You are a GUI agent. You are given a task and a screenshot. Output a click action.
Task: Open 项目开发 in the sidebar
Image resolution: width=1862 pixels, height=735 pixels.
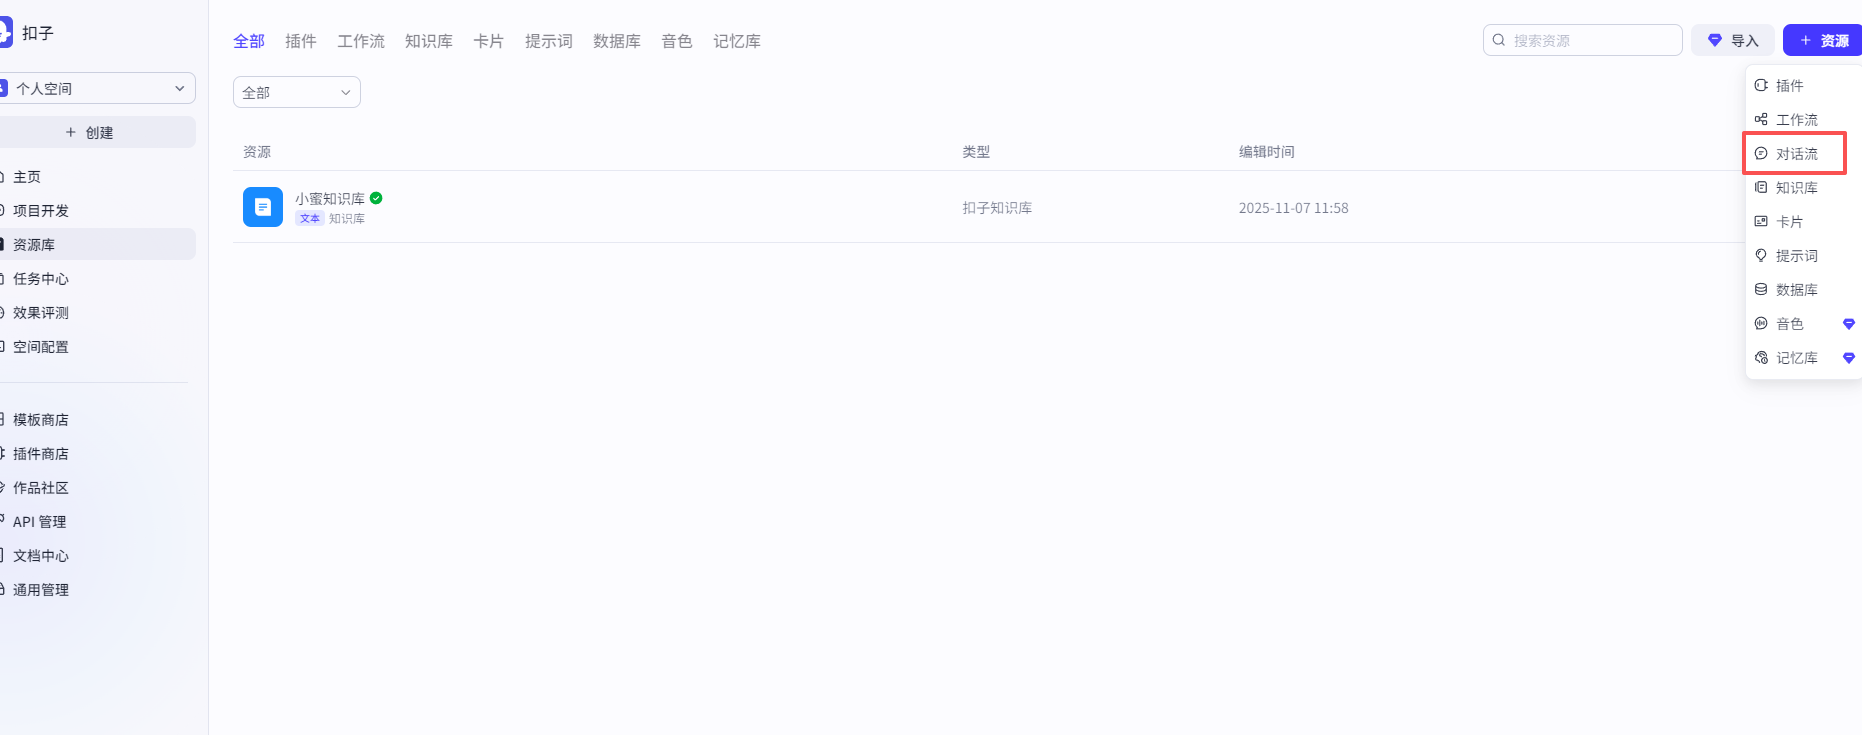coord(96,211)
